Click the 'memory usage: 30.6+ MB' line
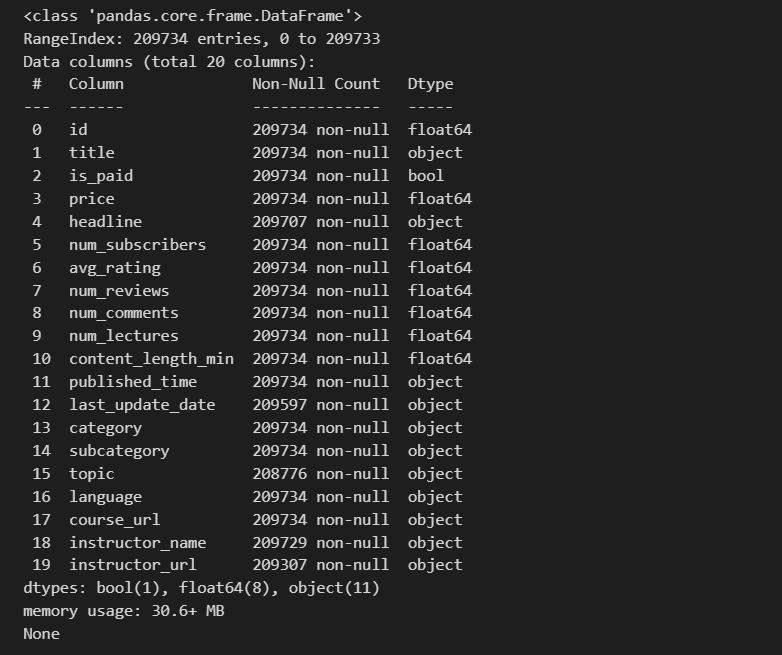782x655 pixels. pos(124,611)
